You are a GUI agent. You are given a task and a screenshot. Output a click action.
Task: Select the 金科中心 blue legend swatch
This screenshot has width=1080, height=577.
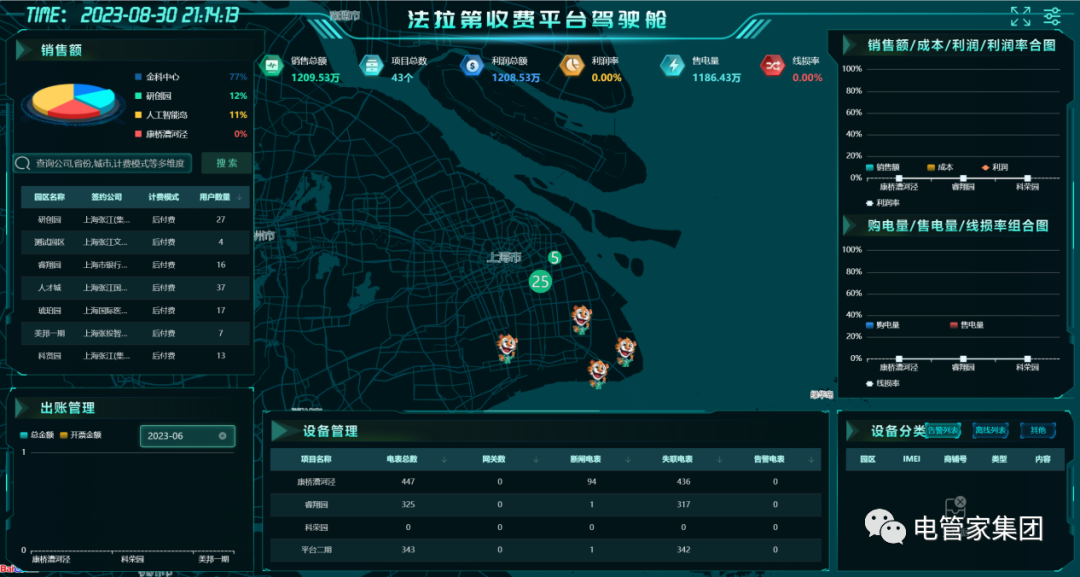[x=138, y=77]
